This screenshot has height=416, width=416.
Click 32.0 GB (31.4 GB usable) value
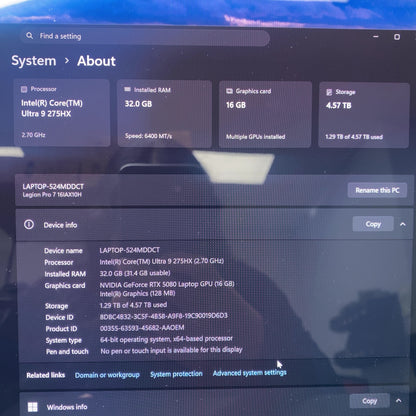coord(135,273)
